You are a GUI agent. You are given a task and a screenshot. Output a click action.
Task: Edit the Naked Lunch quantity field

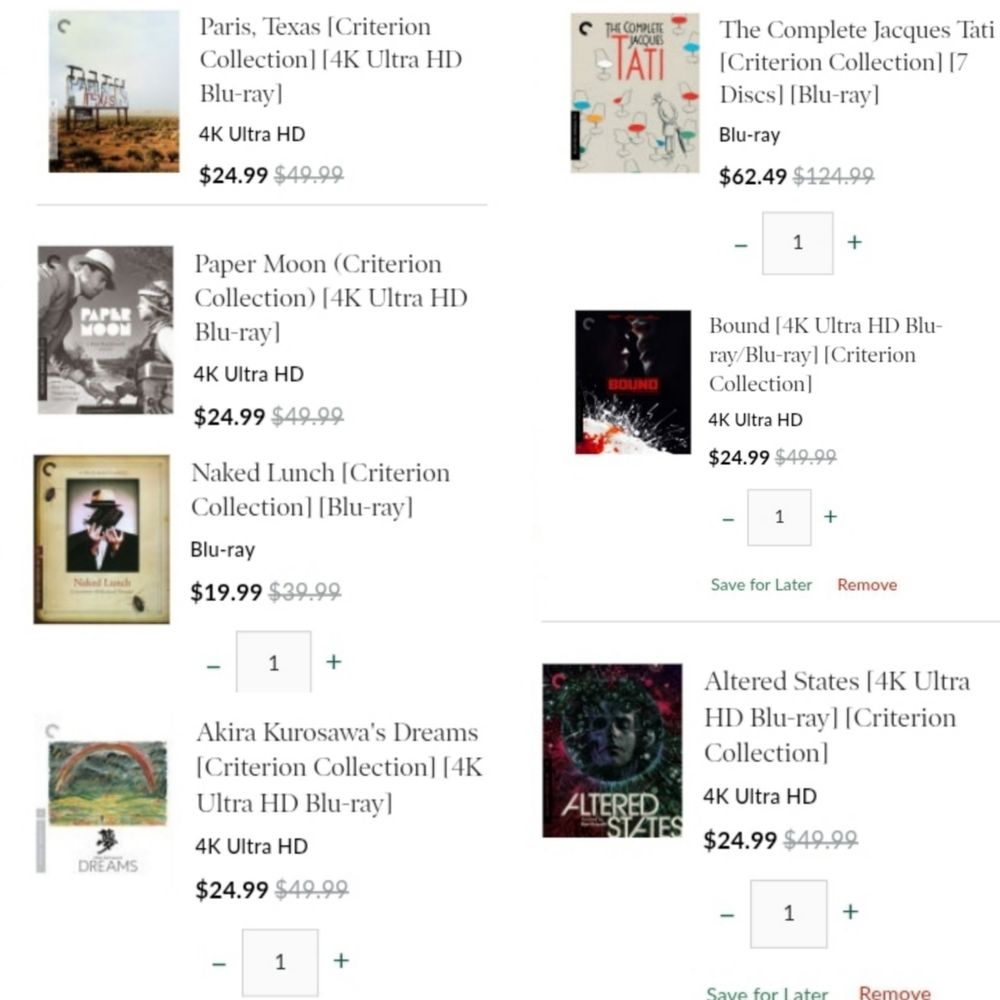[274, 663]
